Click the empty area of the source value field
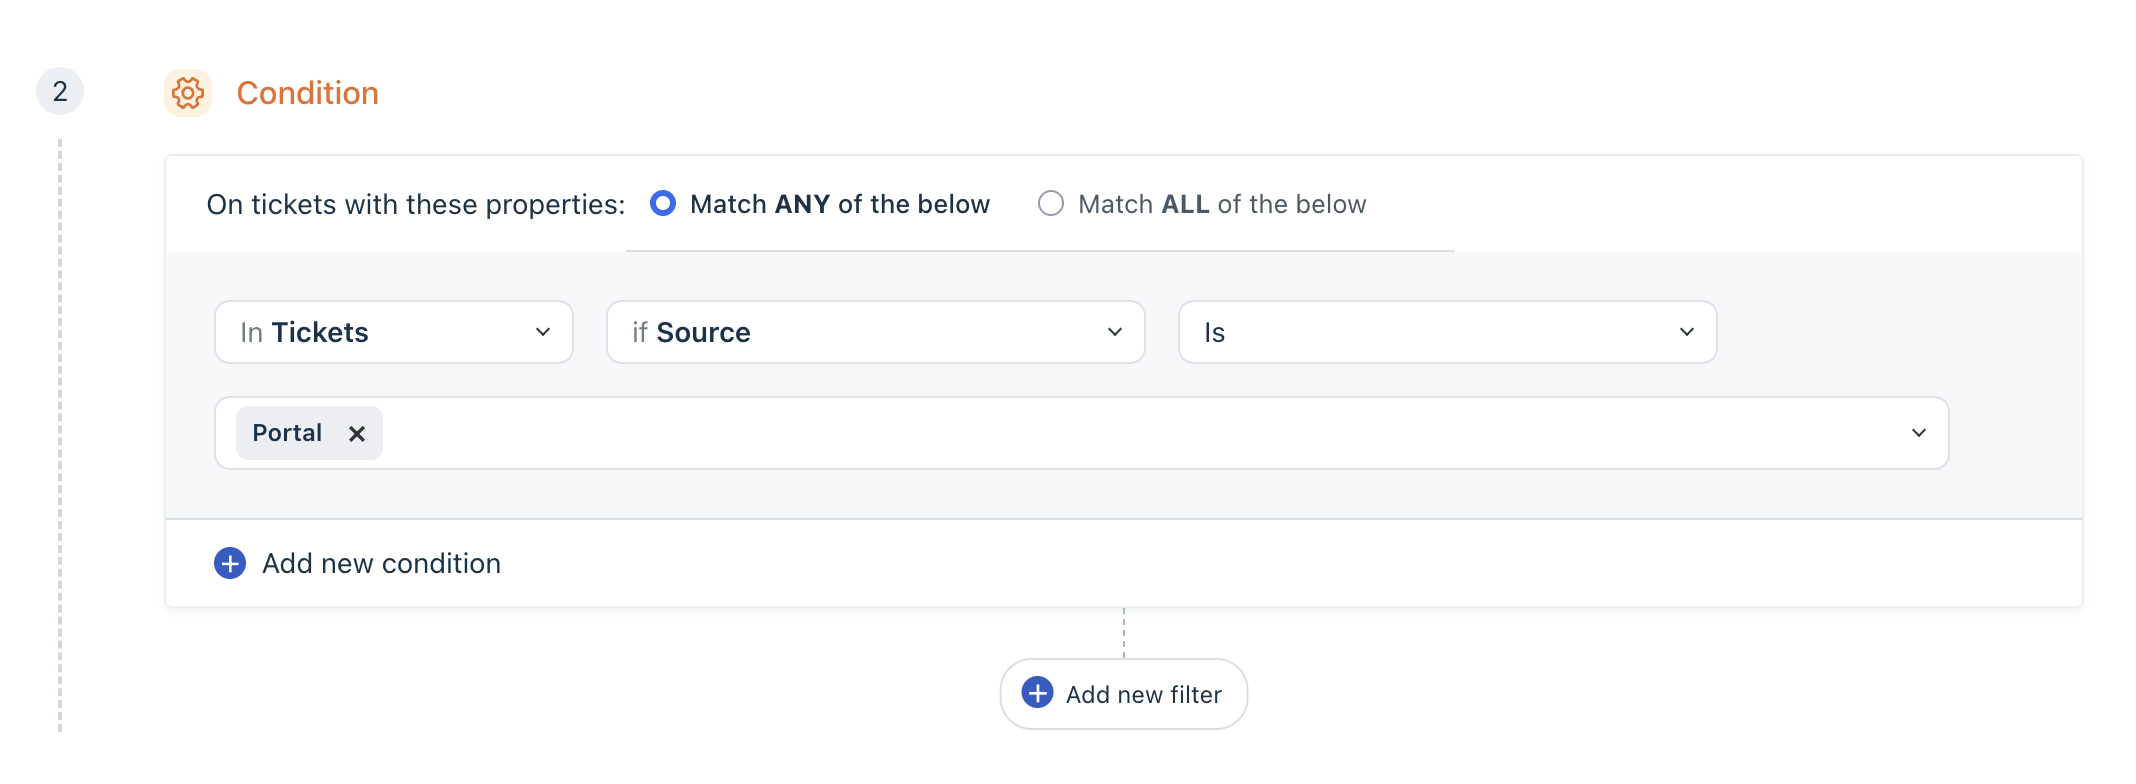The height and width of the screenshot is (784, 2136). 1100,433
